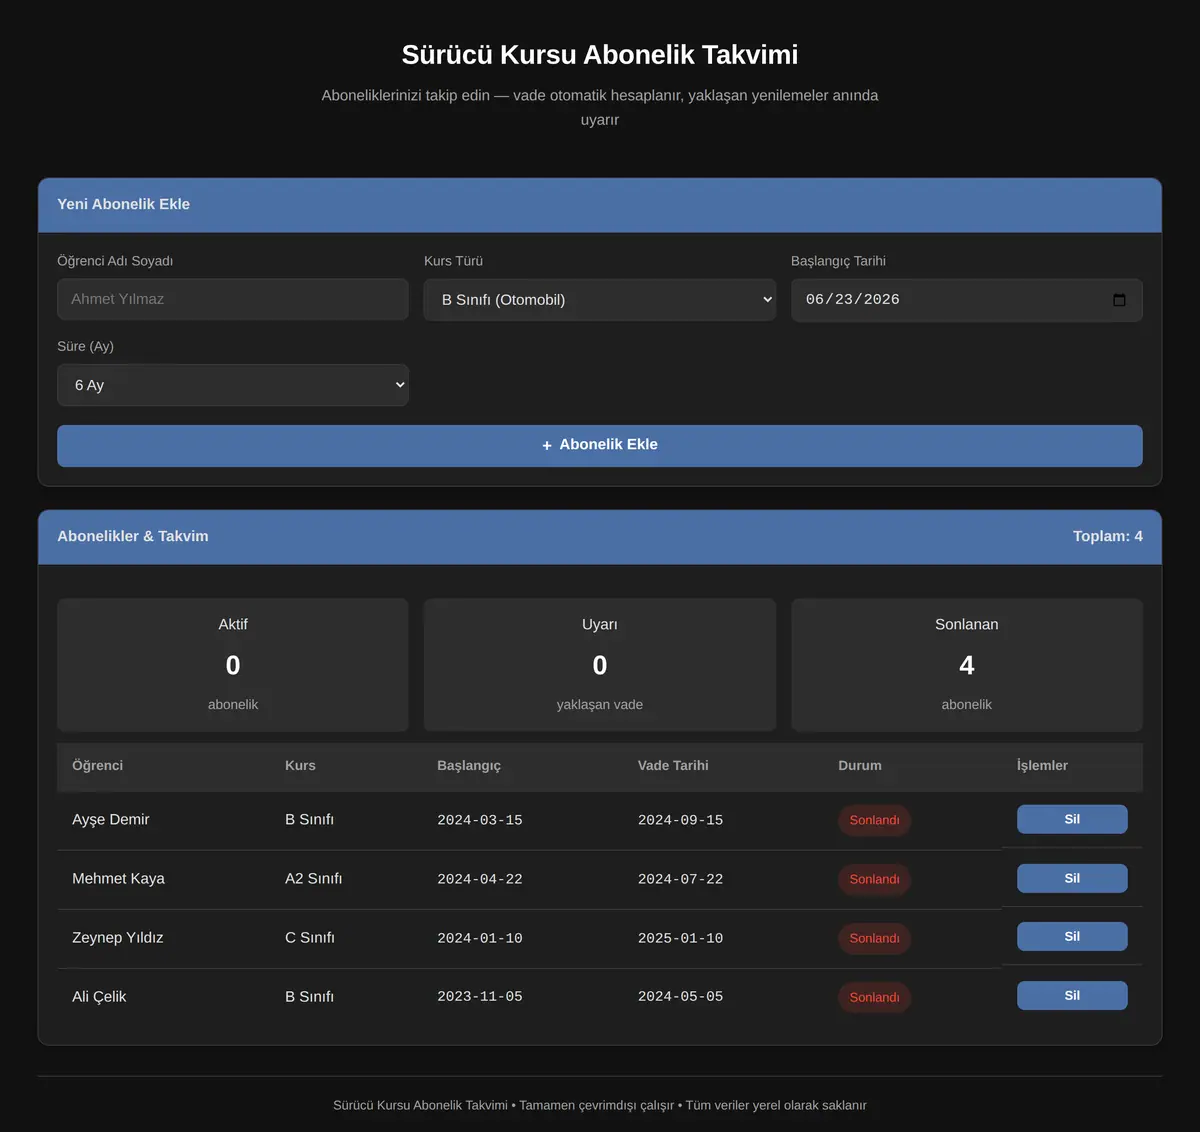The height and width of the screenshot is (1132, 1200).
Task: Delete Ali Çelik's subscription with Sil
Action: coord(1072,995)
